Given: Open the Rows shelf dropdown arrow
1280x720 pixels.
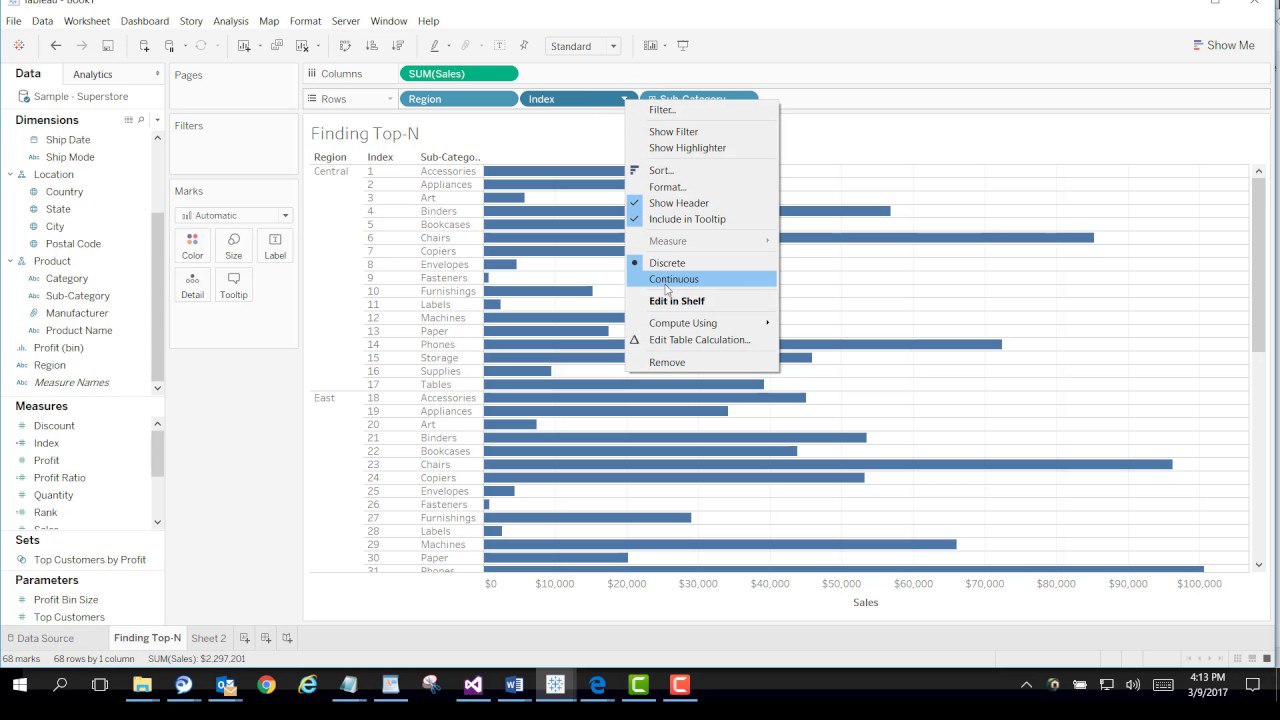Looking at the screenshot, I should pyautogui.click(x=389, y=99).
